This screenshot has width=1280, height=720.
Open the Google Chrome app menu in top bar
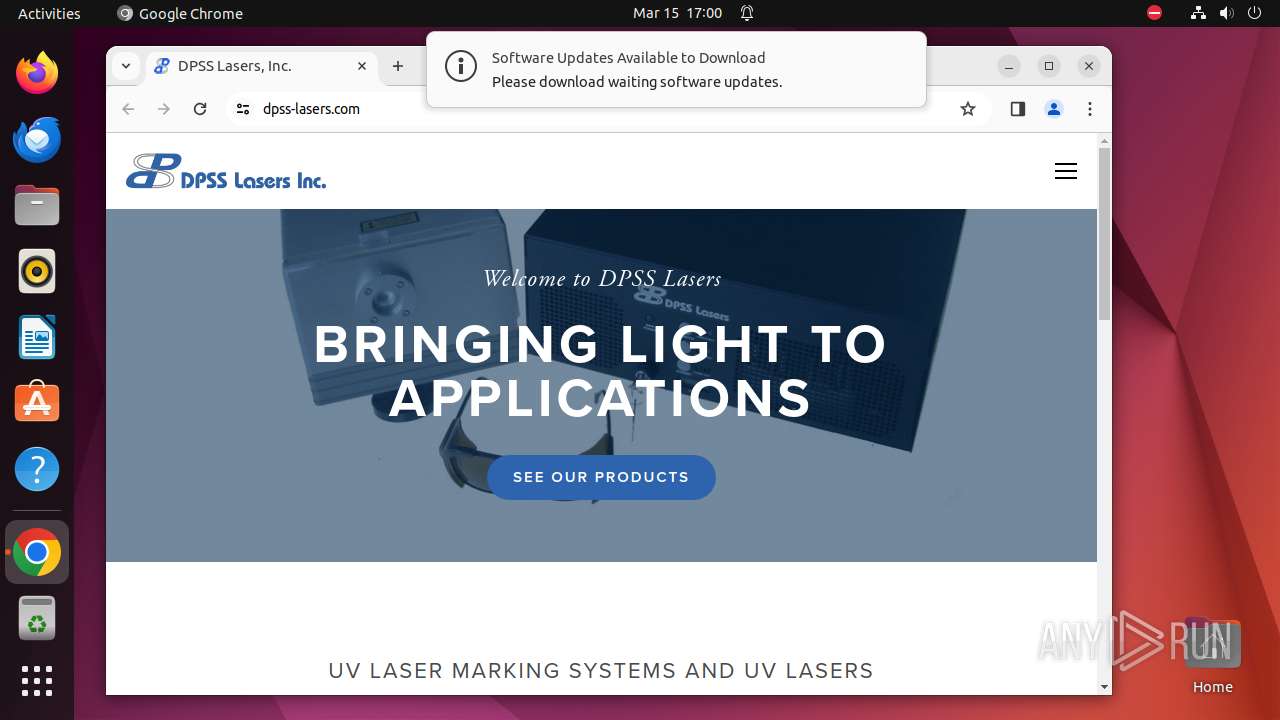tap(180, 13)
